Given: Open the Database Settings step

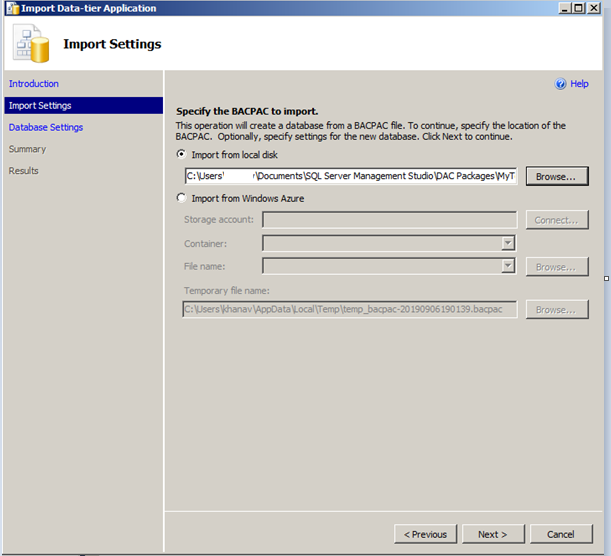Looking at the screenshot, I should click(x=46, y=128).
